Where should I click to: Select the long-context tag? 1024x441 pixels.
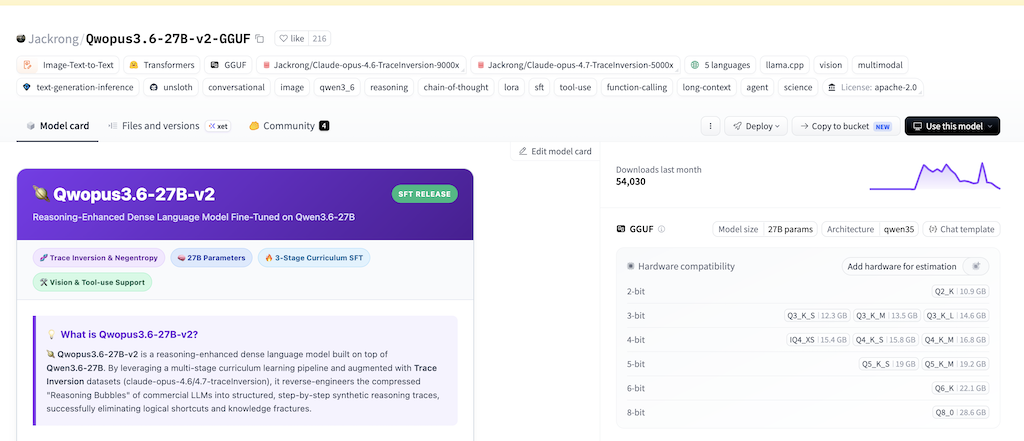click(707, 87)
